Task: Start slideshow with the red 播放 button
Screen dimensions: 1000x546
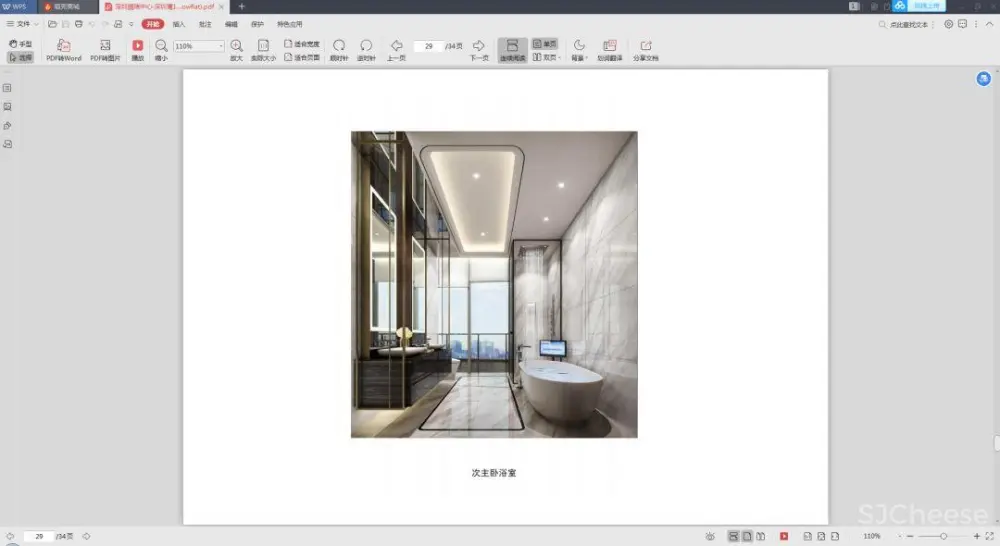Action: coord(138,50)
